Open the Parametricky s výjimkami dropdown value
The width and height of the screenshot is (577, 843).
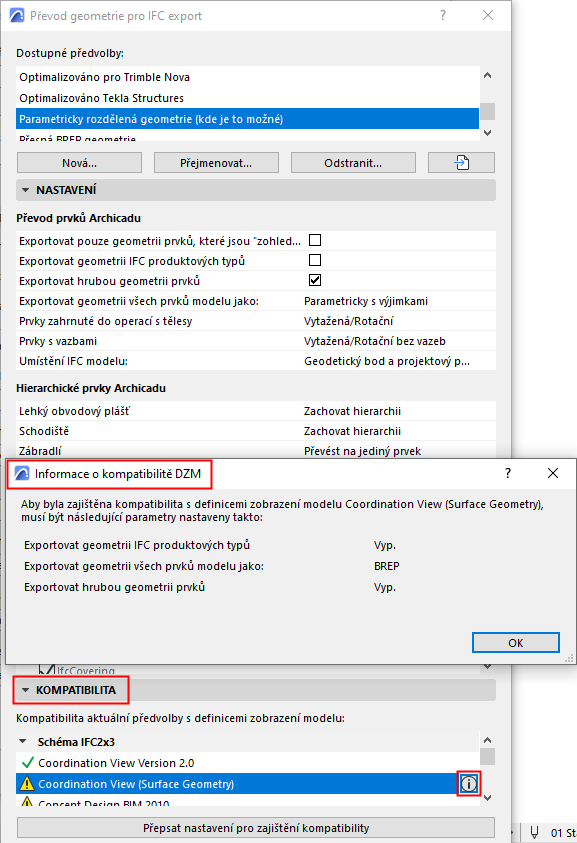coord(366,301)
